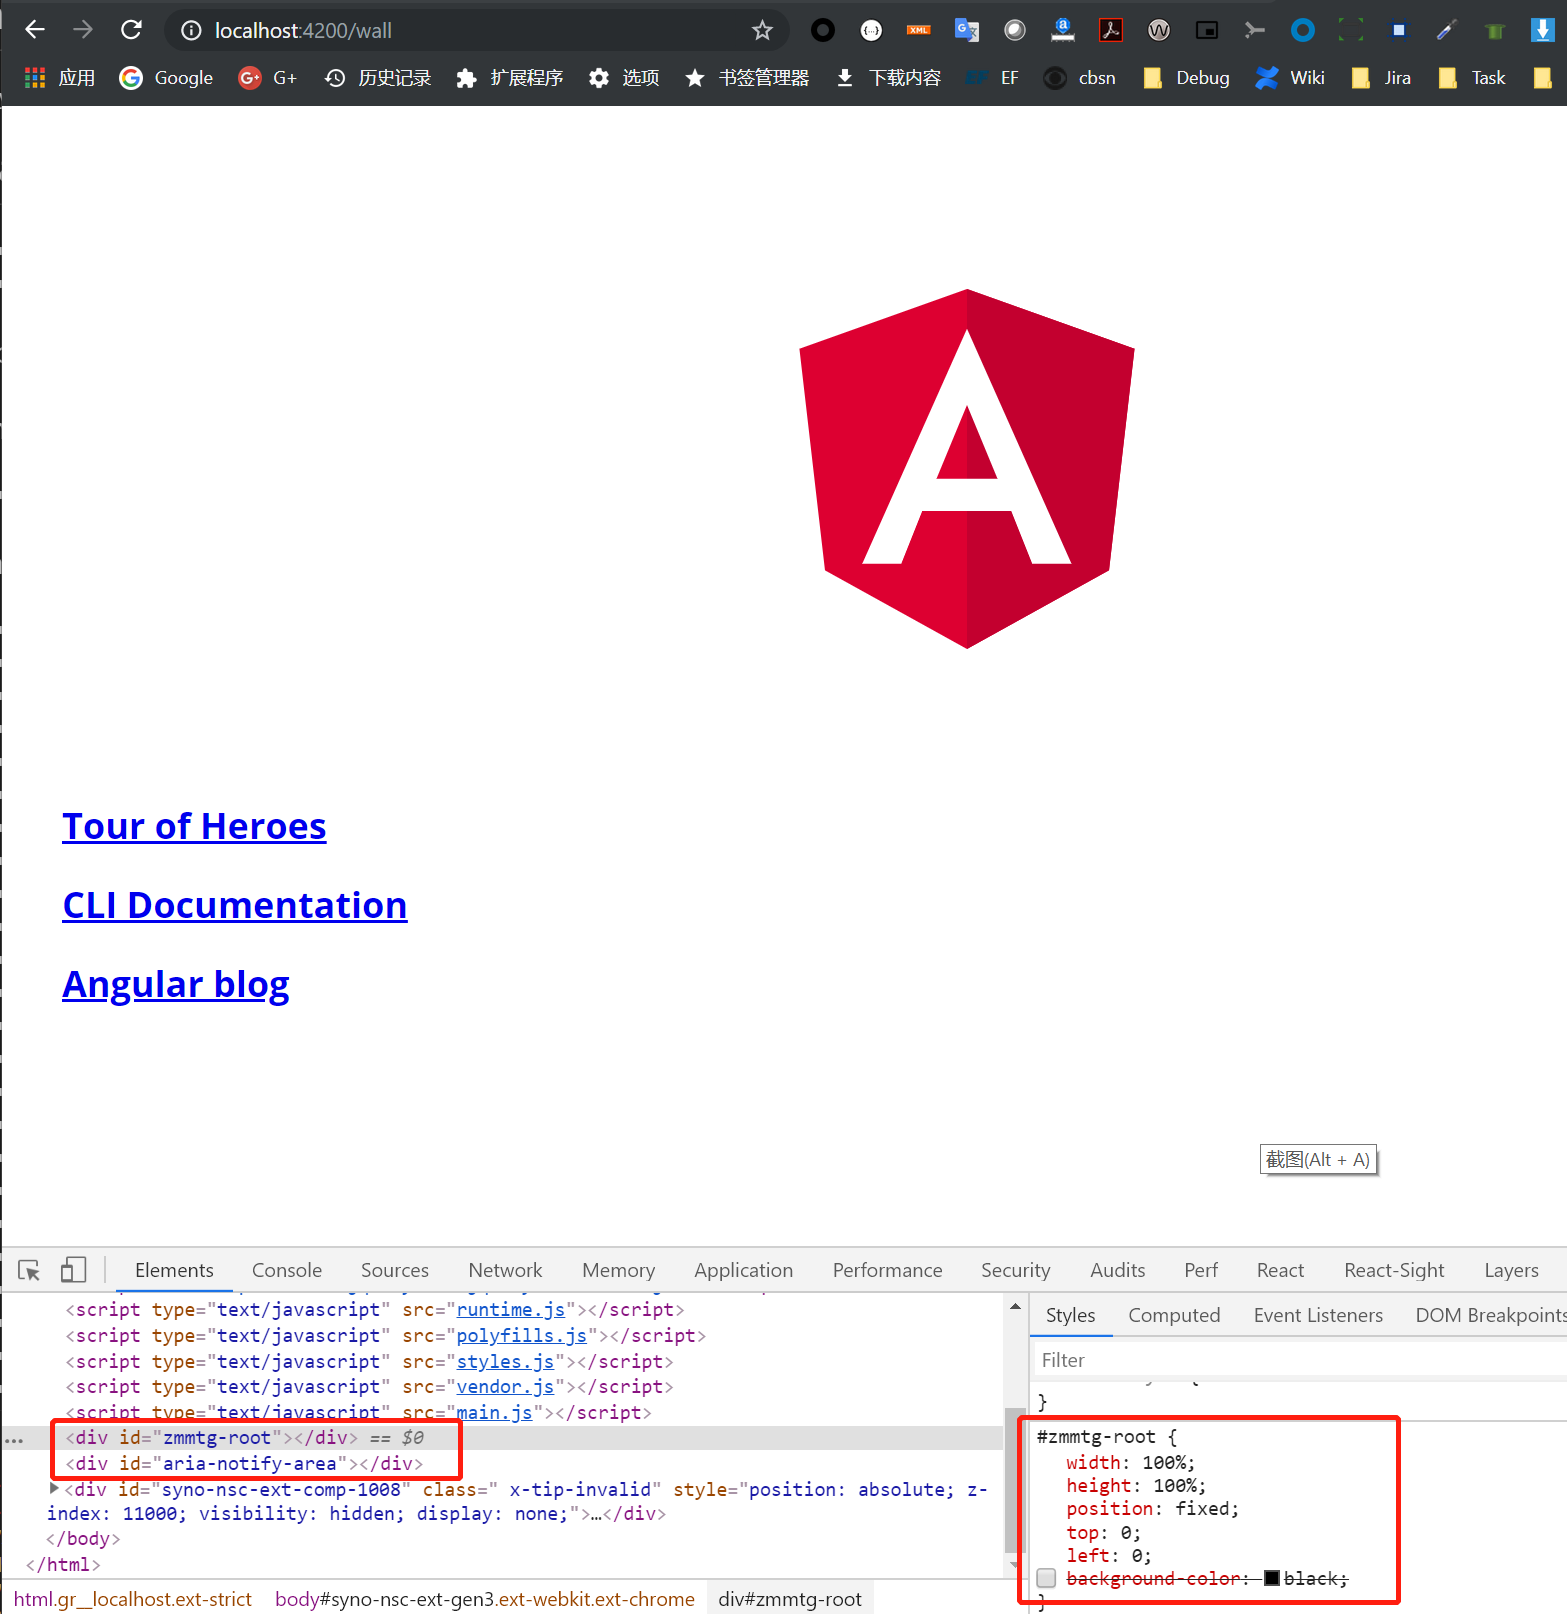Screen dimensions: 1567x1614
Task: Open the Application tab
Action: tap(744, 1270)
